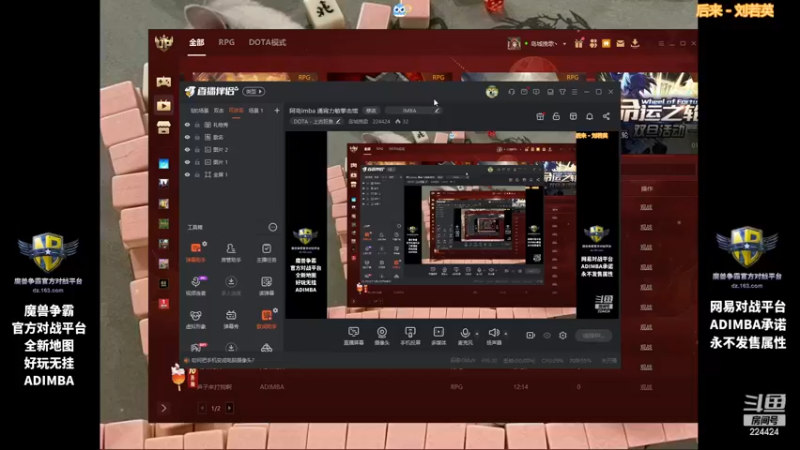Hide the 图片 2 layer with eye icon
Screen dimensions: 800x450
click(187, 149)
